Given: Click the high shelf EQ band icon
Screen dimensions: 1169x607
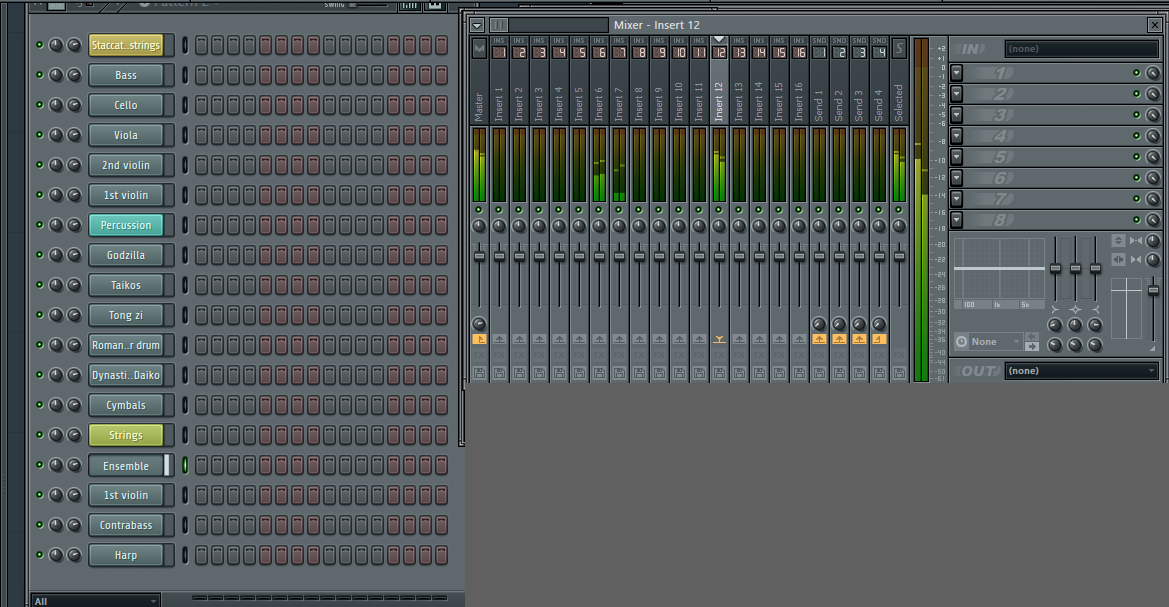Looking at the screenshot, I should pyautogui.click(x=1095, y=309).
